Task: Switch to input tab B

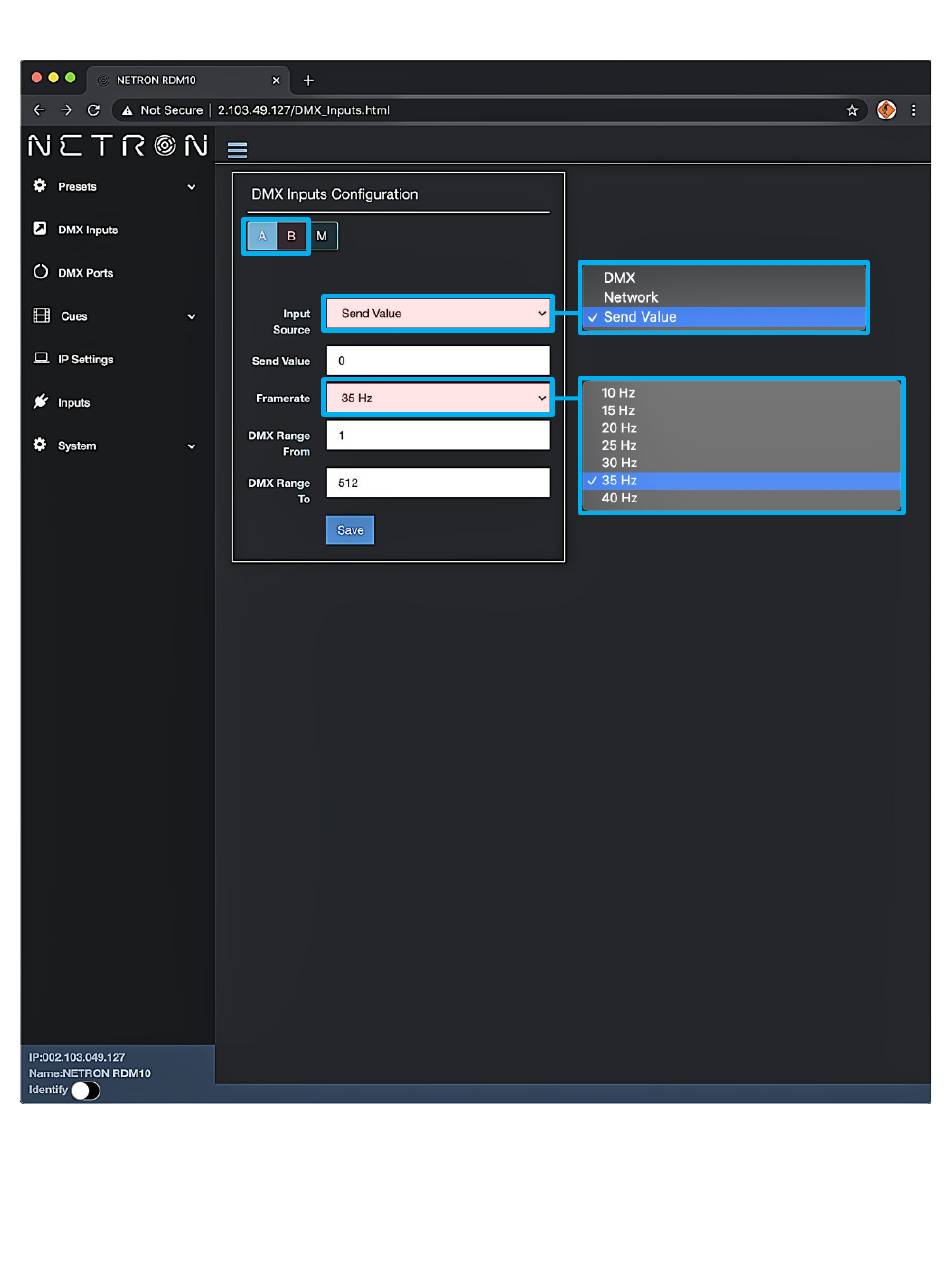Action: pyautogui.click(x=291, y=236)
